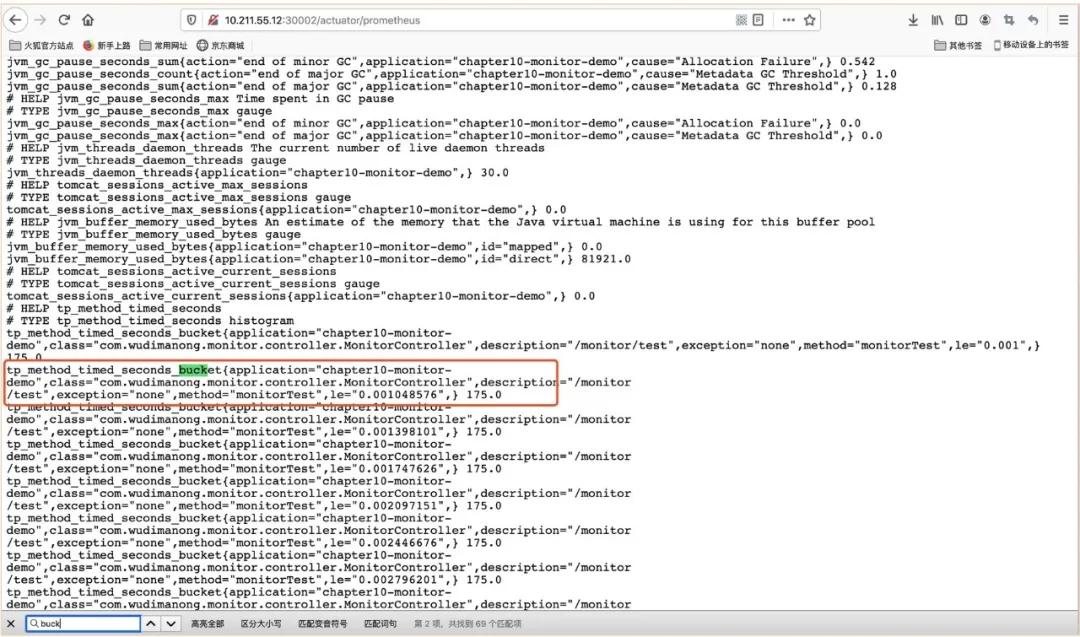Viewport: 1080px width, 637px height.
Task: Open the 火狐官方站点 bookmark folder
Action: tap(41, 45)
